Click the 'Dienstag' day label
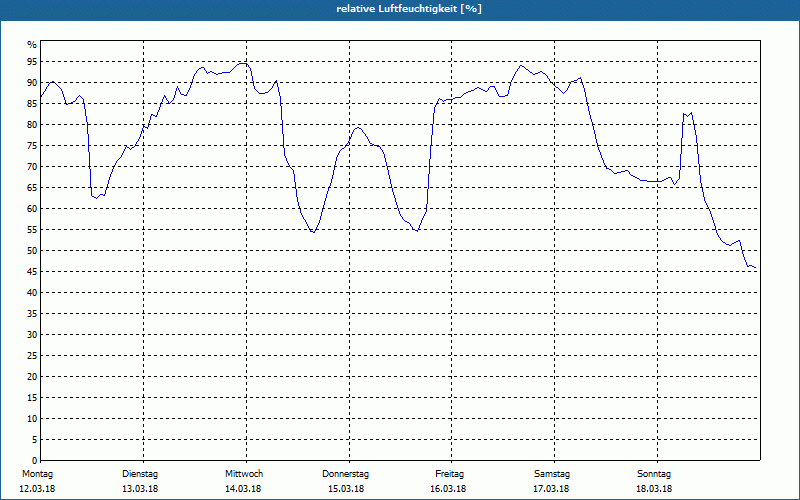 (140, 474)
